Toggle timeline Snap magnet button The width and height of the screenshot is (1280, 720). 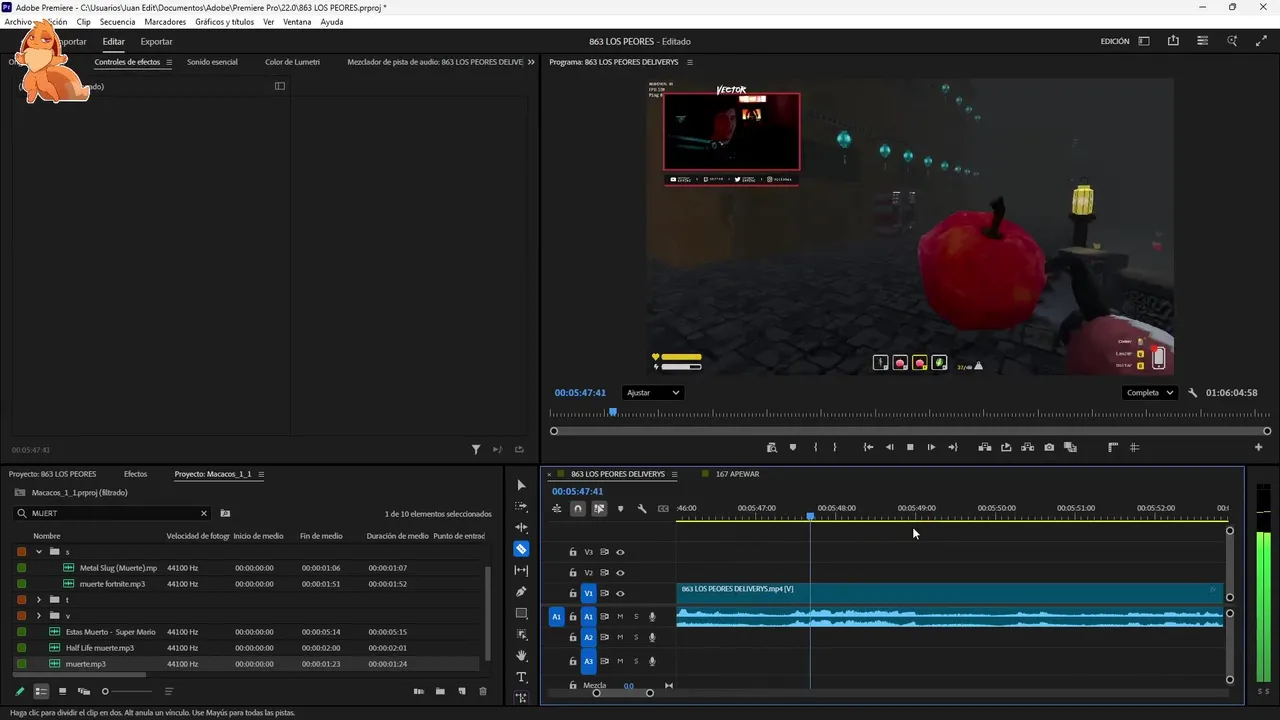577,508
